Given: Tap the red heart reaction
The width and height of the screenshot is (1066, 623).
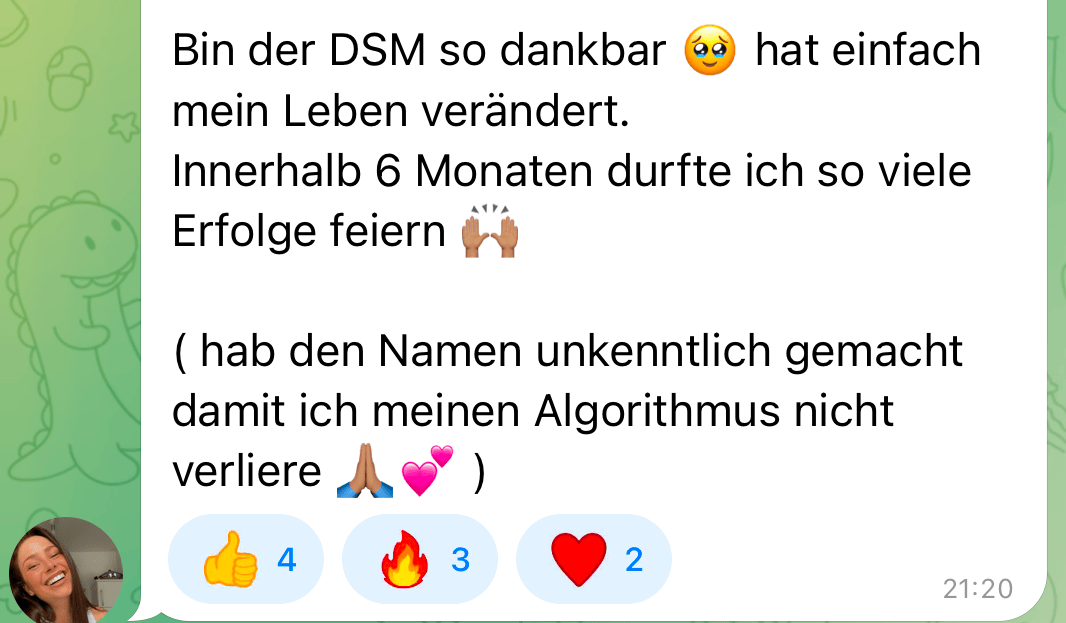Looking at the screenshot, I should (579, 559).
